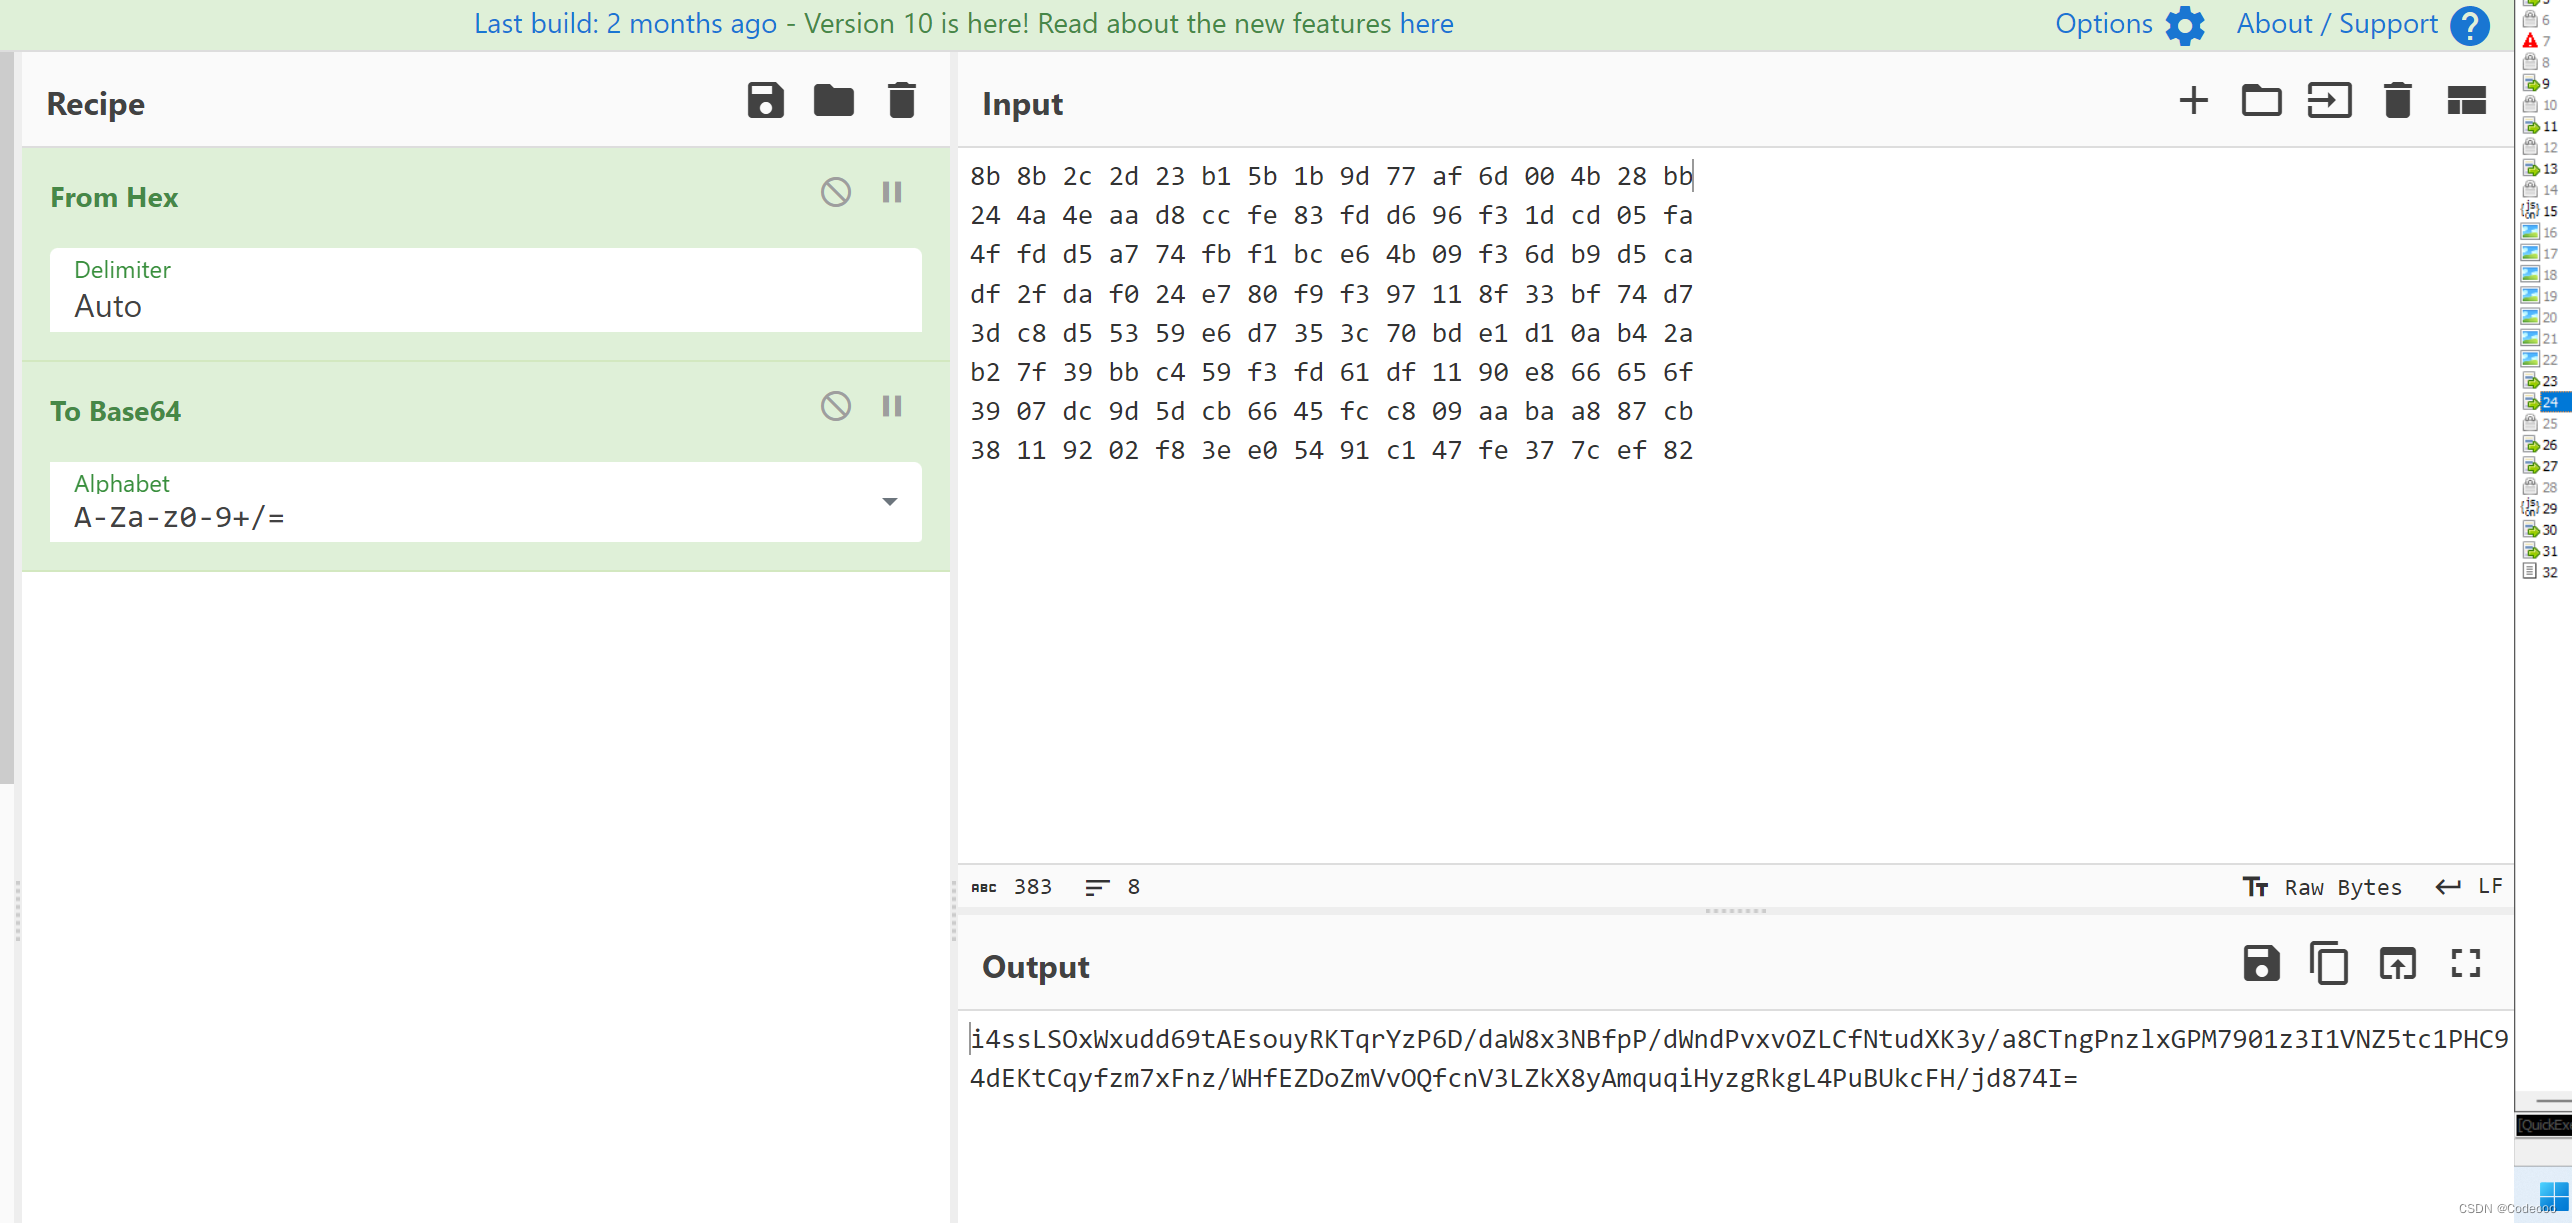Disable the From Hex operation

coord(836,192)
